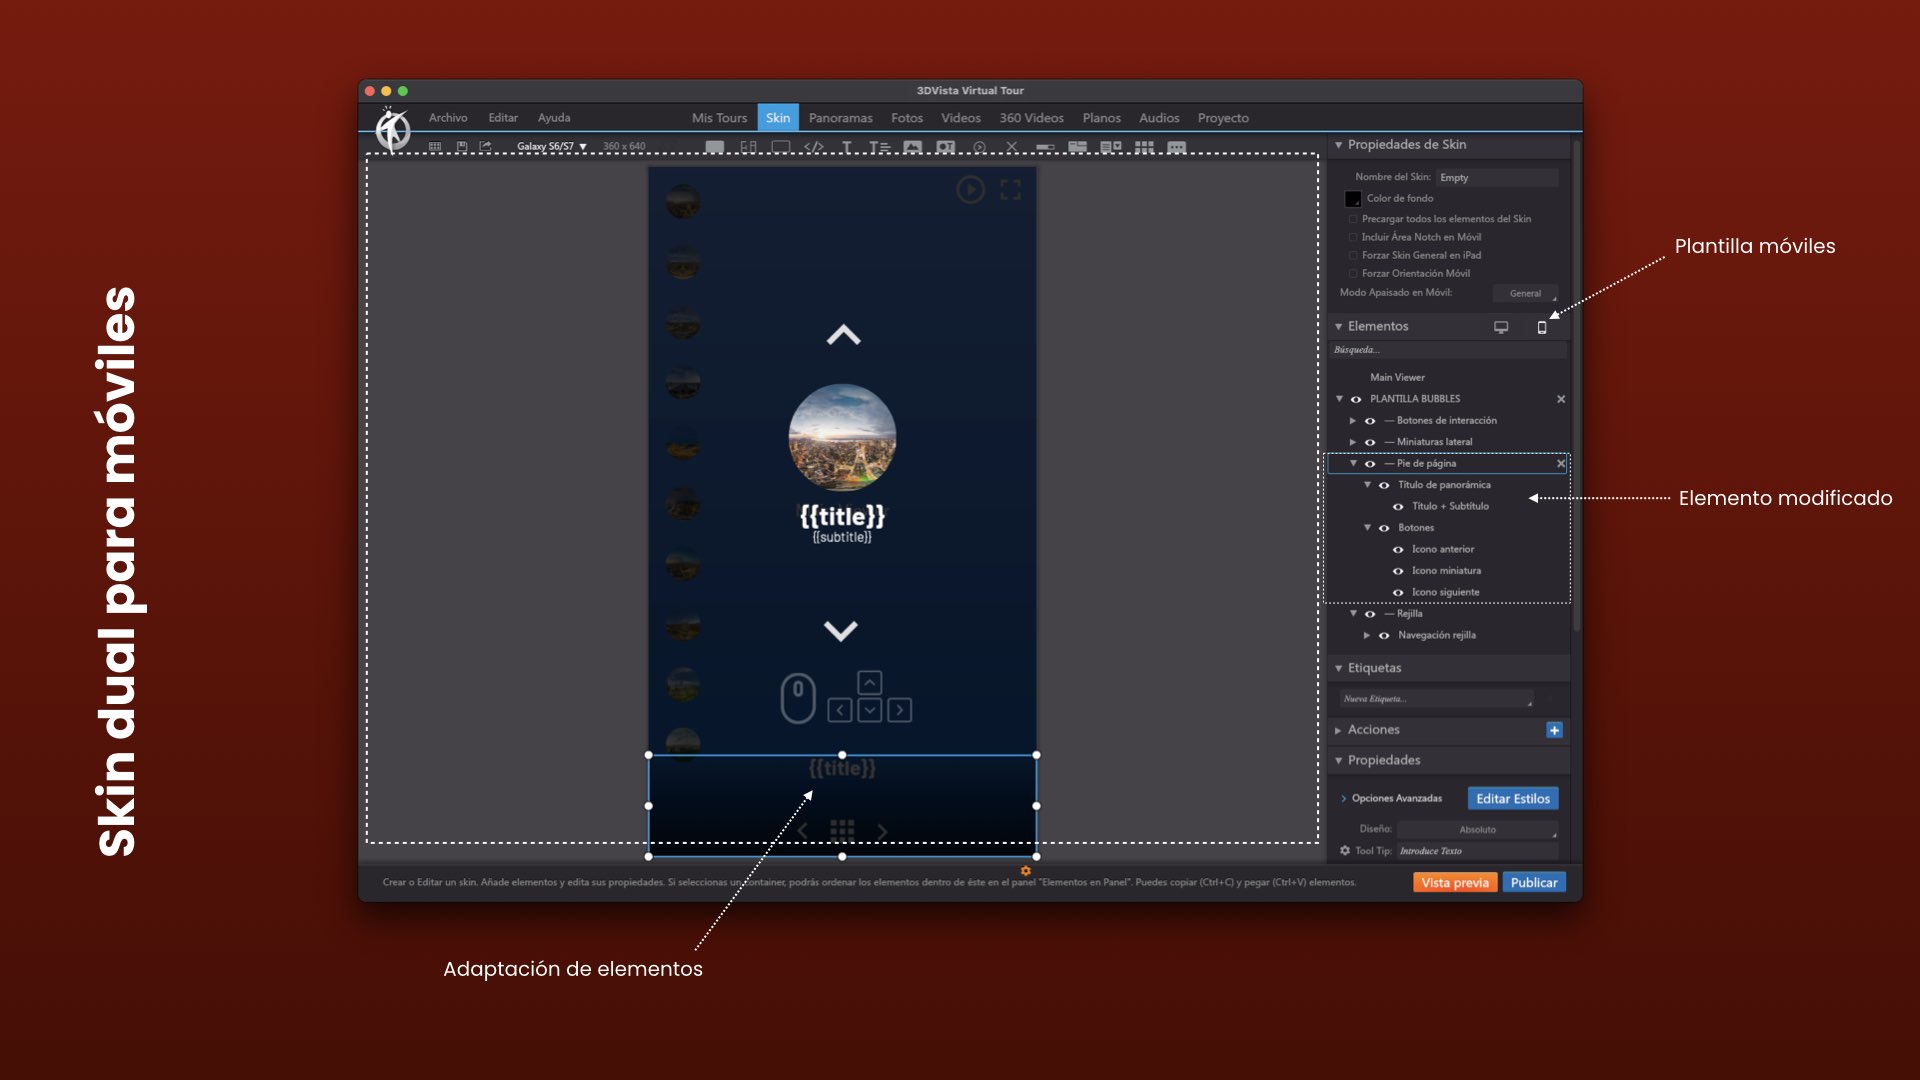Add new action with plus icon

[1554, 730]
